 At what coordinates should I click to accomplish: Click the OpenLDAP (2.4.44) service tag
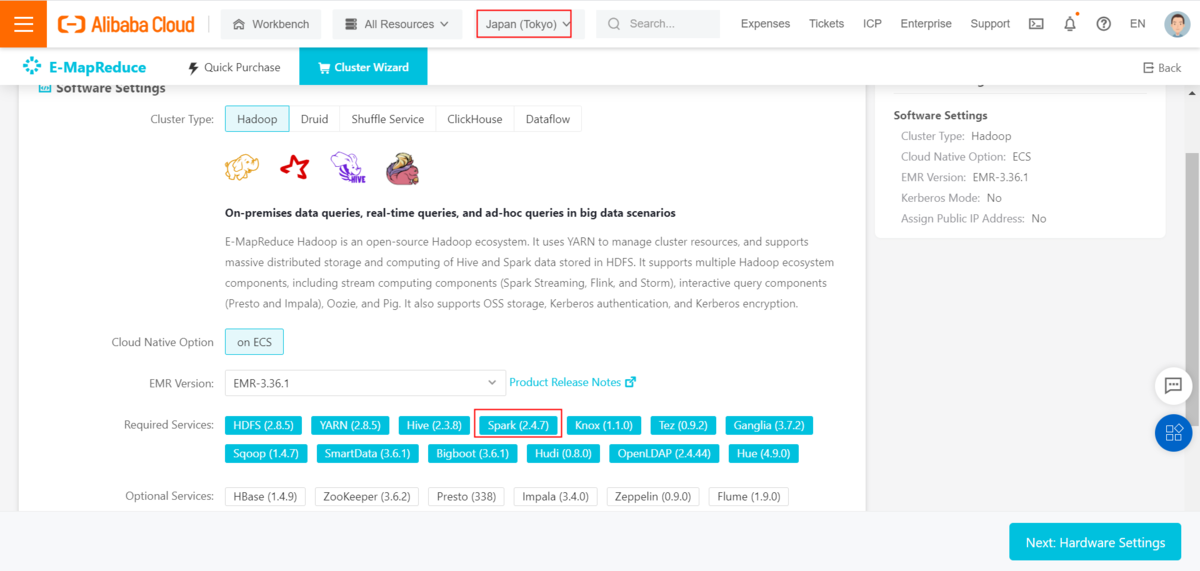(x=664, y=453)
